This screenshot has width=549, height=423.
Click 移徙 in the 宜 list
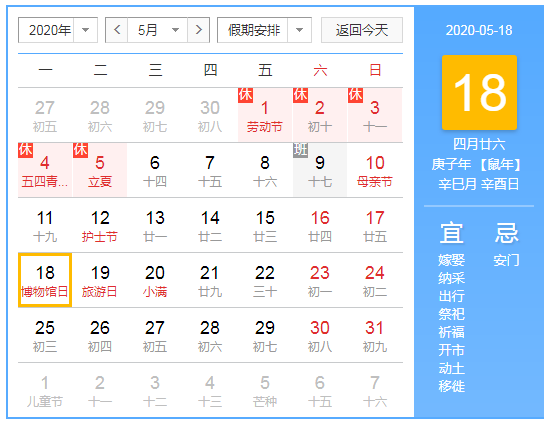click(x=451, y=386)
